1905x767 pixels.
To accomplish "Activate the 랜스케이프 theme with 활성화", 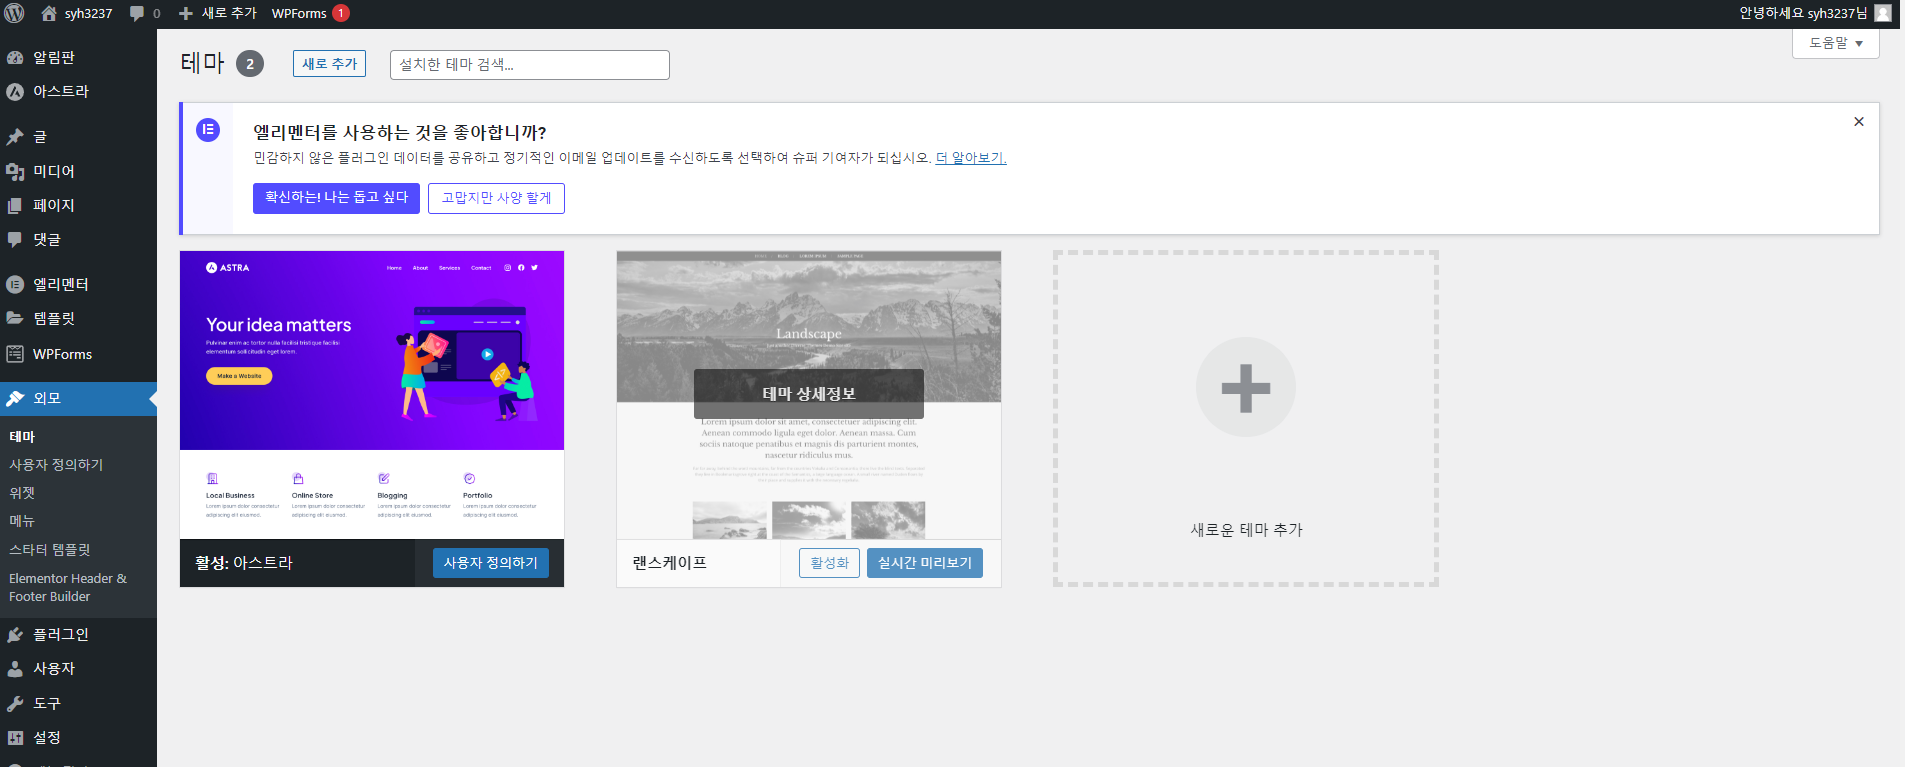I will (x=829, y=563).
